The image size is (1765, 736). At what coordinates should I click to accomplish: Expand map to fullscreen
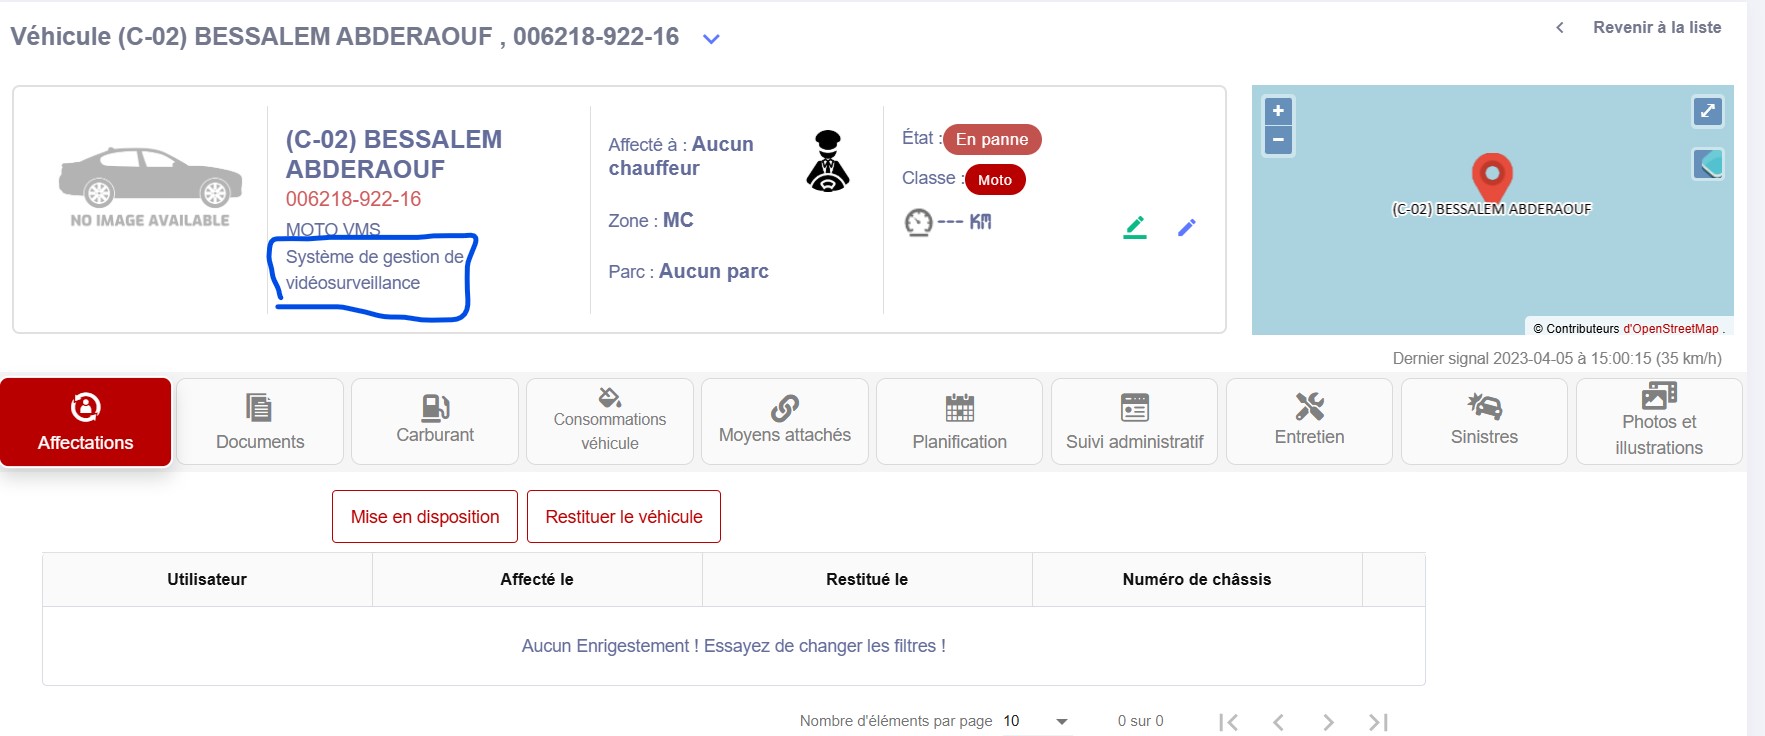pyautogui.click(x=1707, y=111)
